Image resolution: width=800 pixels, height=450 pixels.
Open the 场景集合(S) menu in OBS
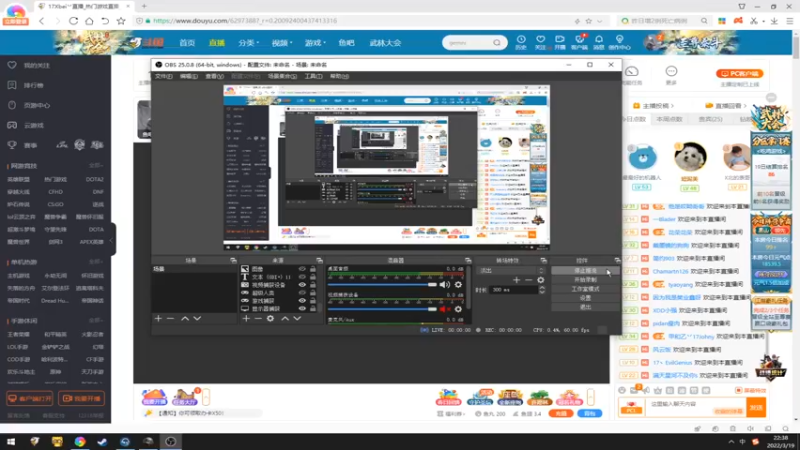282,76
